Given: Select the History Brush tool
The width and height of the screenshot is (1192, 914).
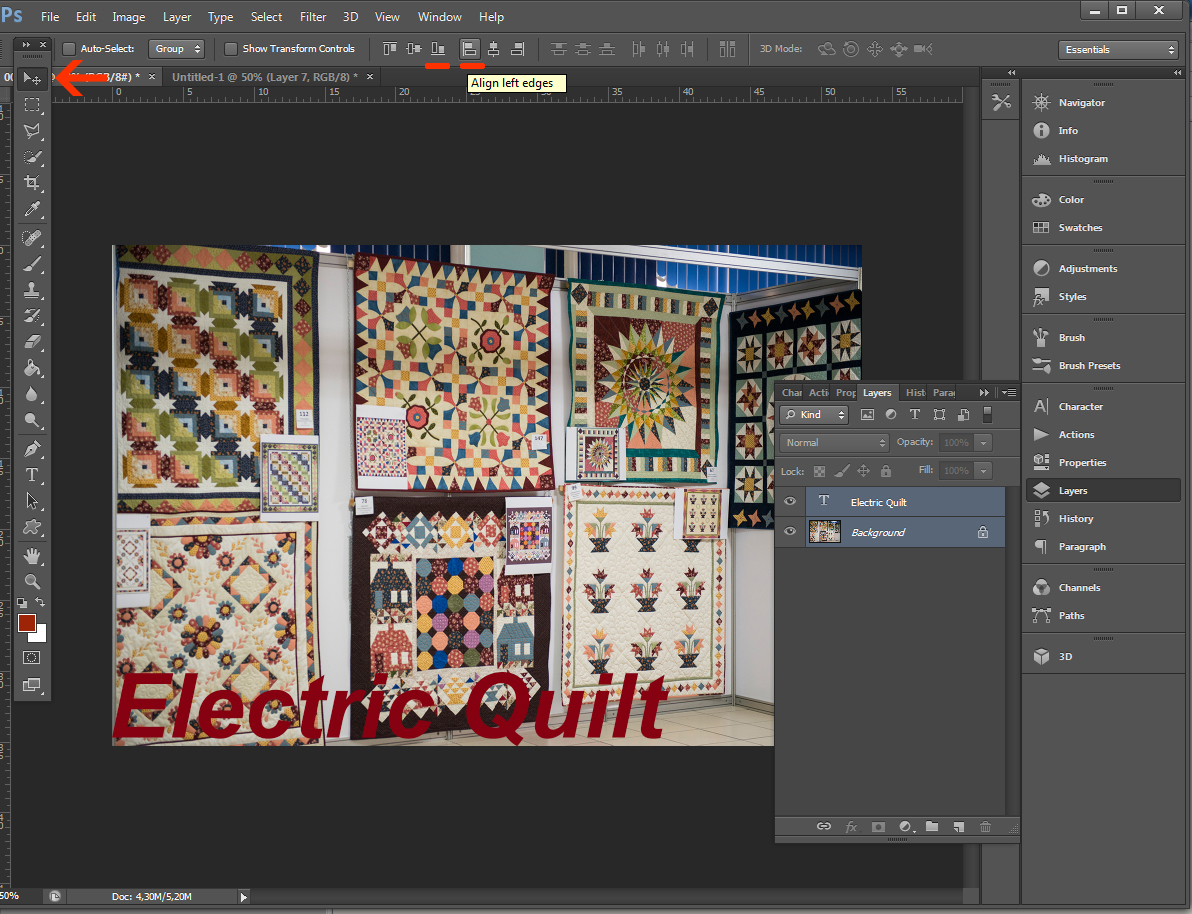Looking at the screenshot, I should click(x=32, y=316).
